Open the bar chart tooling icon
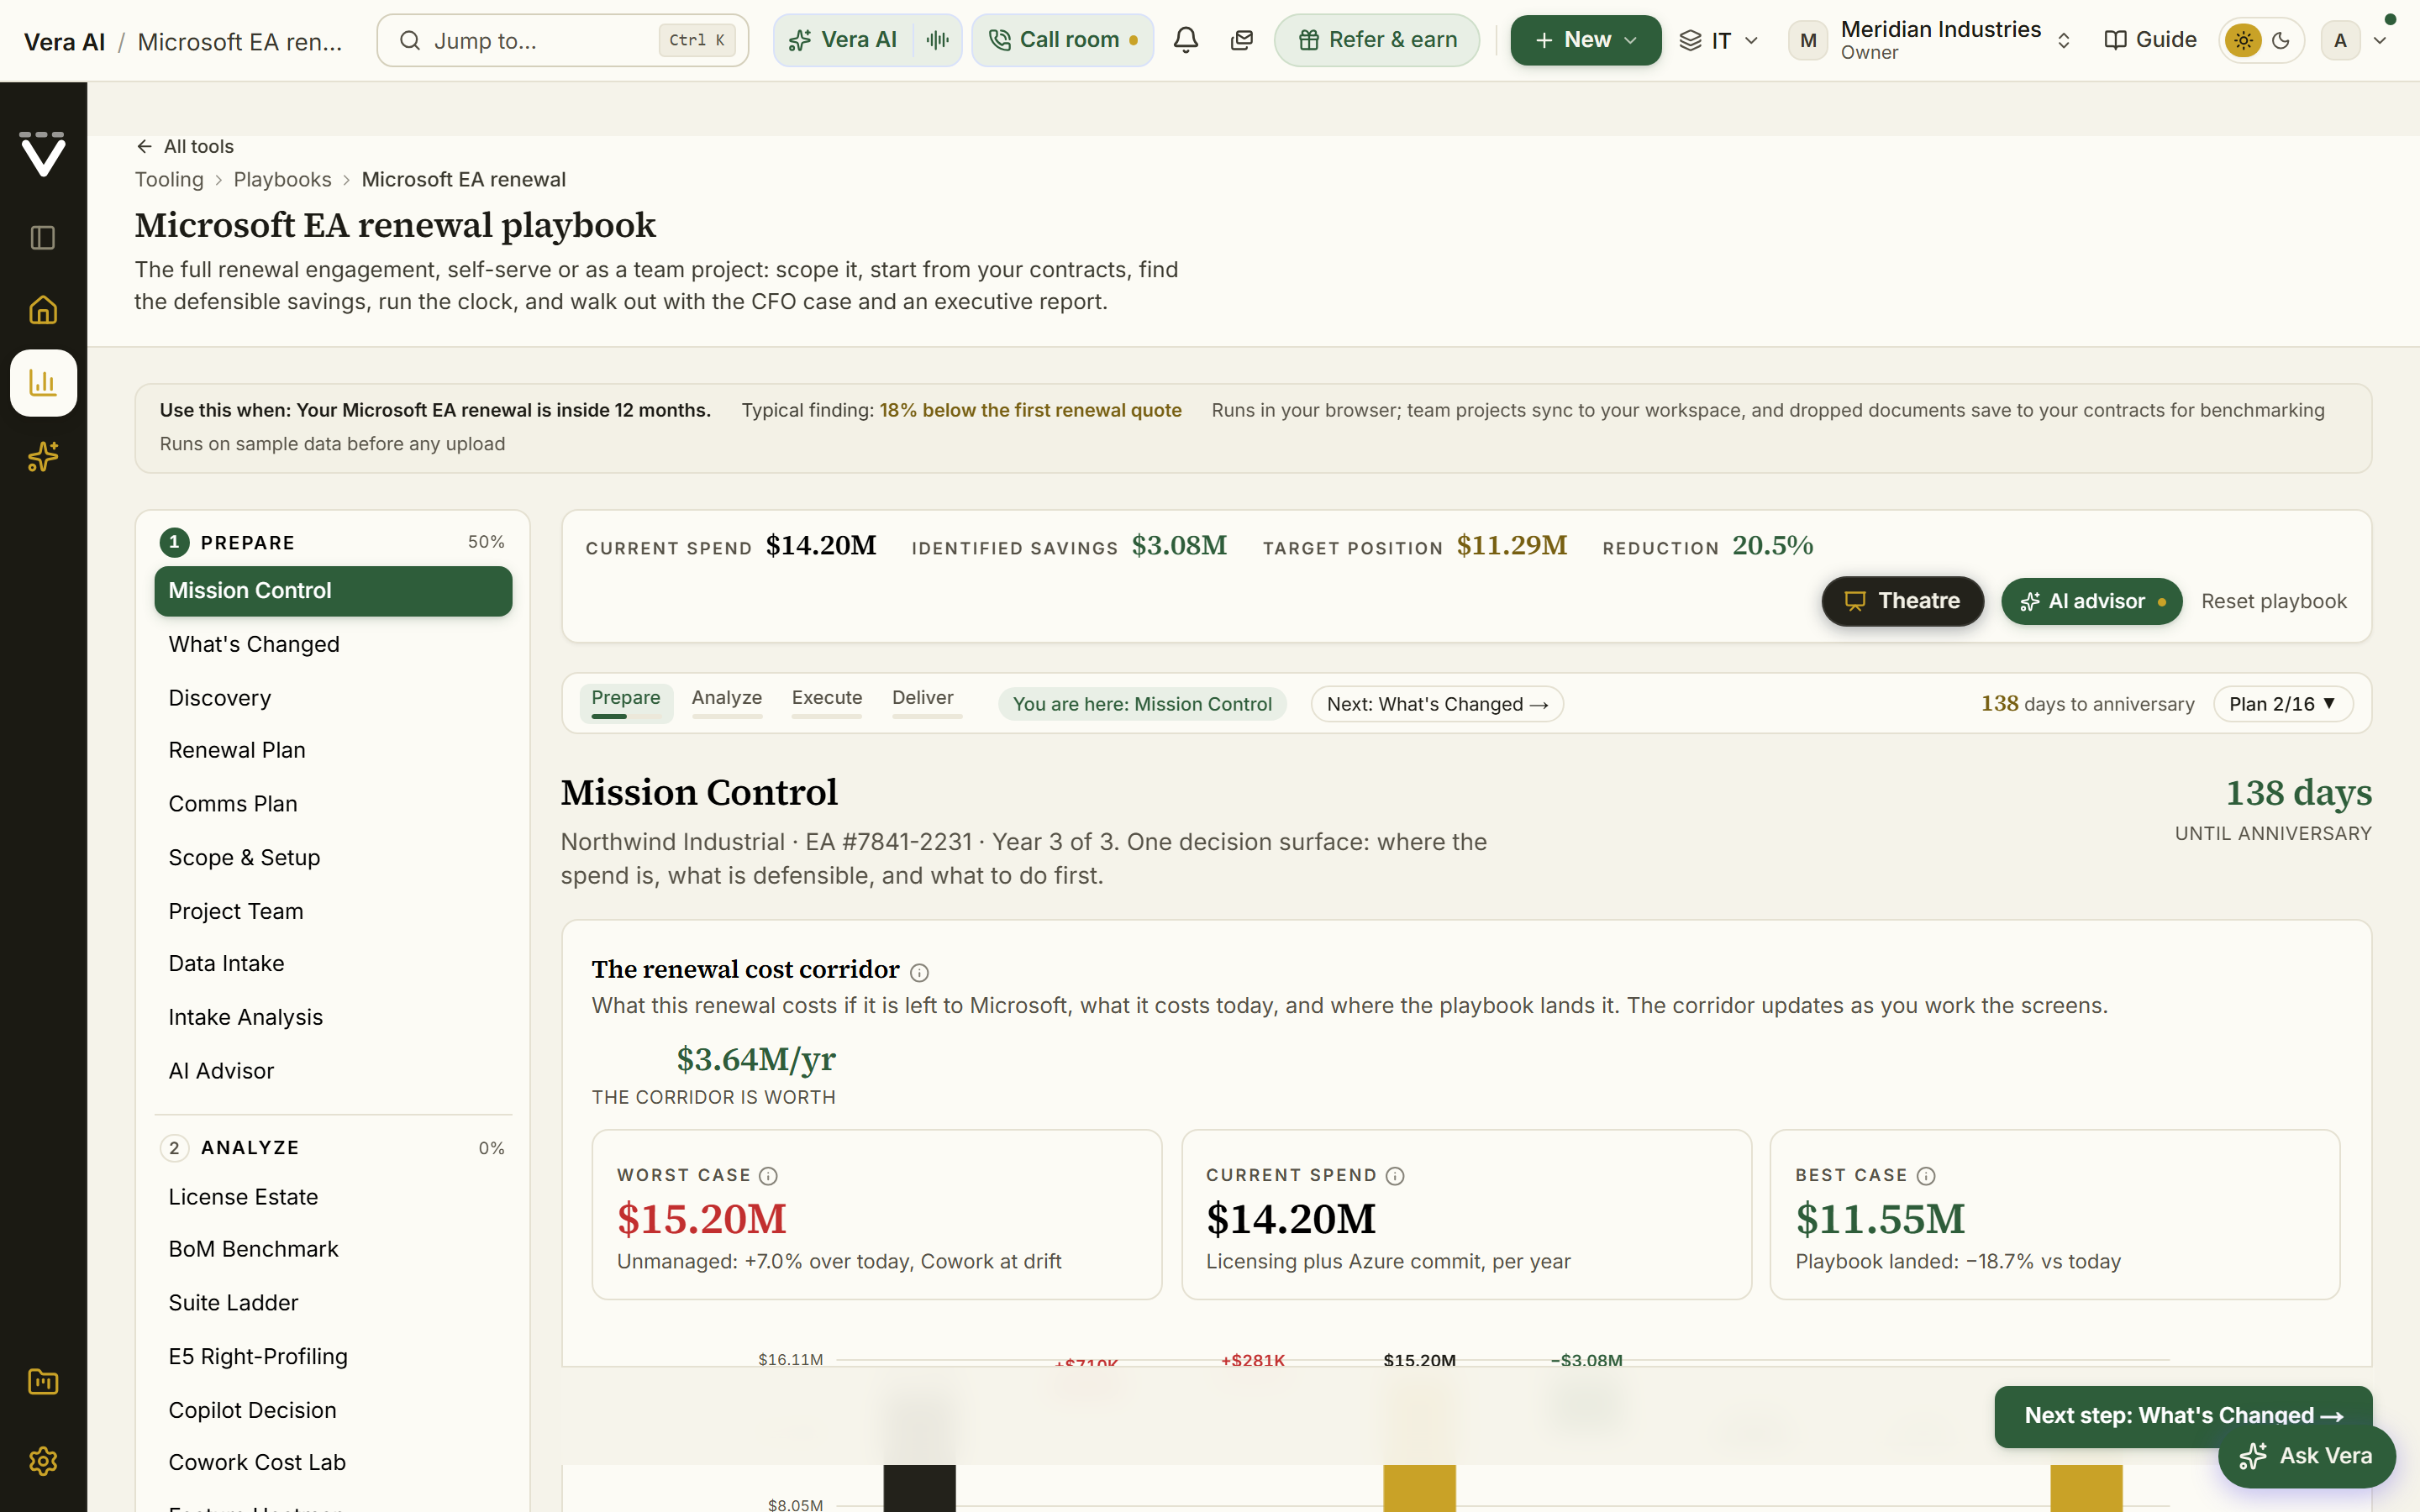2420x1512 pixels. [x=43, y=382]
